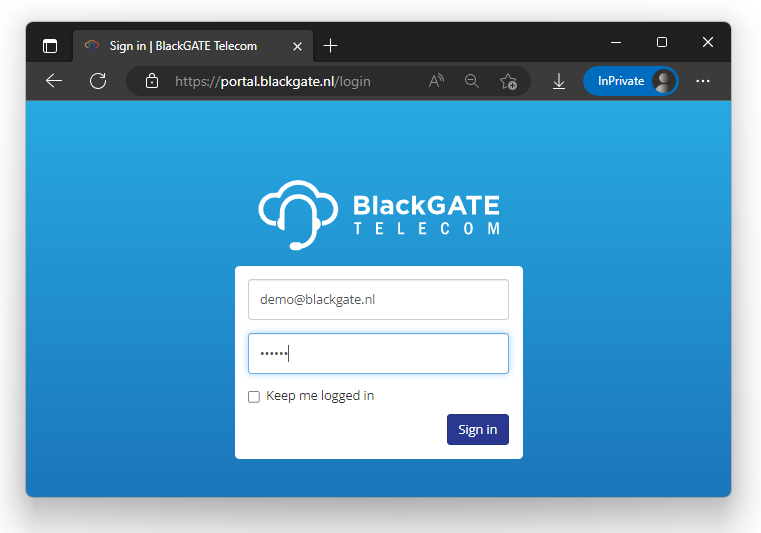Viewport: 761px width, 533px height.
Task: Click the zoom out magnifier icon
Action: click(x=472, y=81)
